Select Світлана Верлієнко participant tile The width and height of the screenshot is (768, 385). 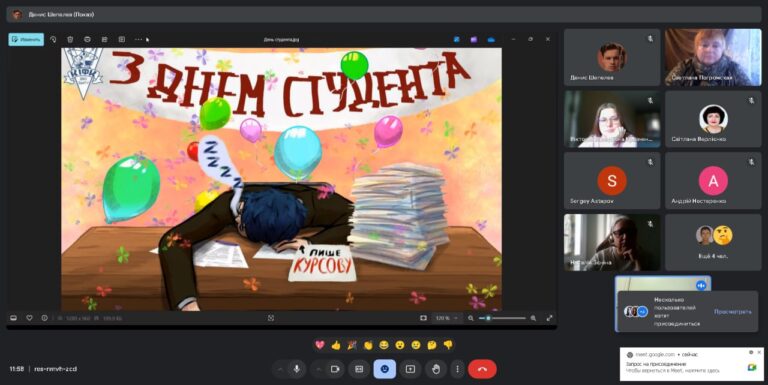[x=713, y=119]
